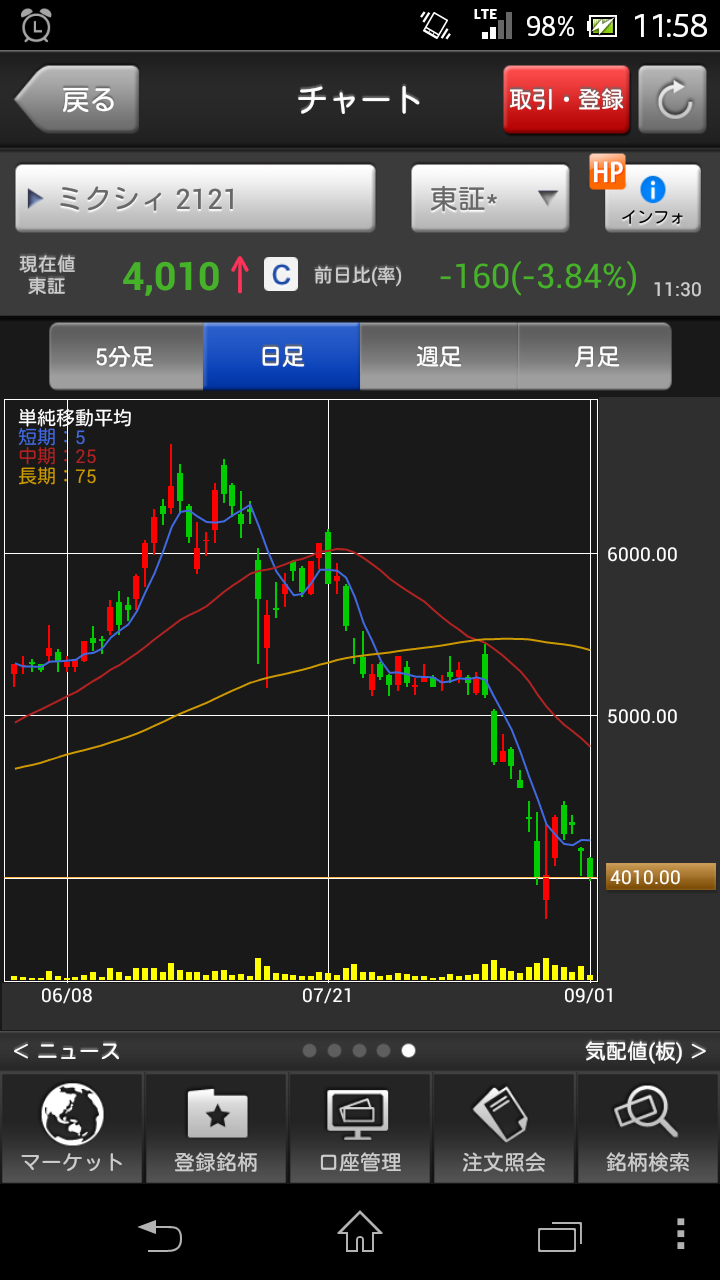Tap the 07/21 date axis label

pos(327,995)
